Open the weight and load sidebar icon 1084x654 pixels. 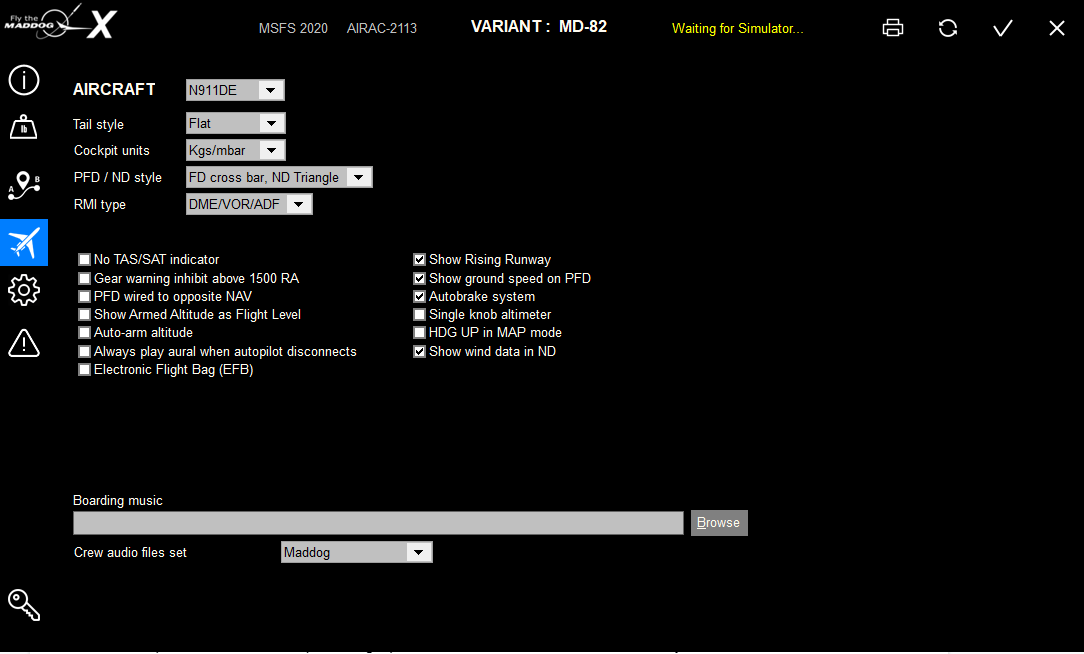tap(24, 127)
